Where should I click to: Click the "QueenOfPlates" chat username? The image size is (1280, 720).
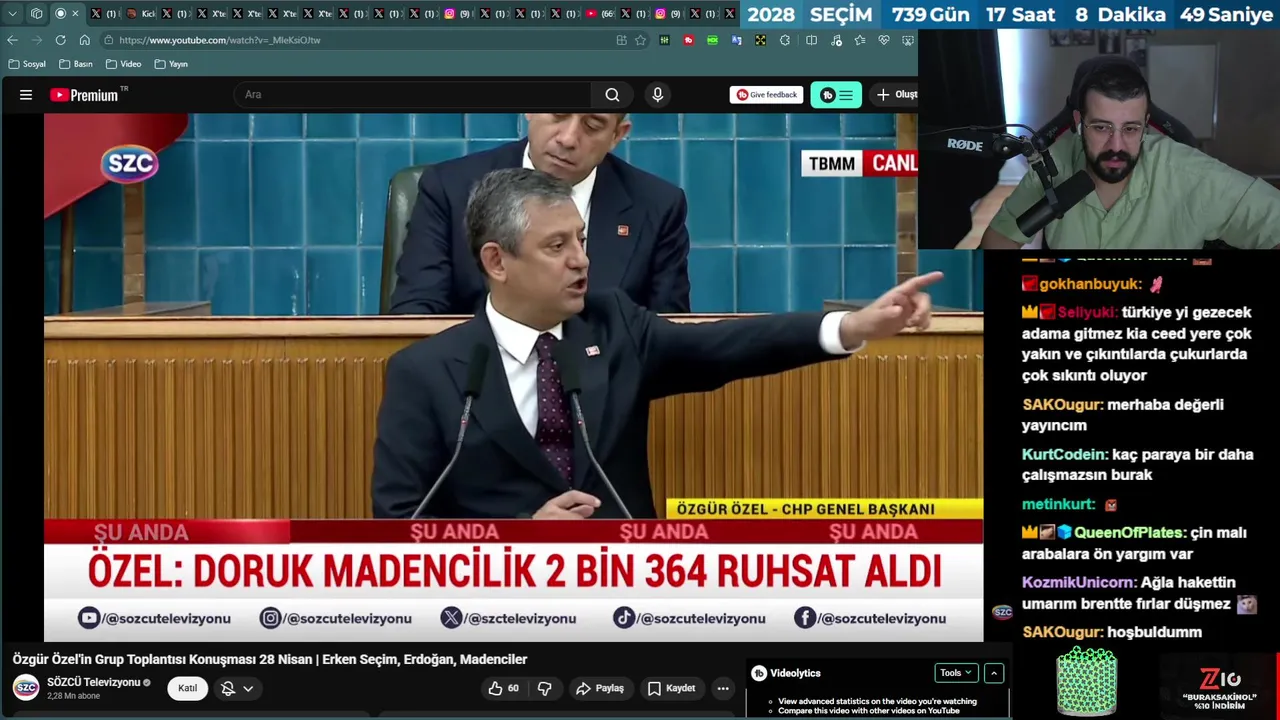[1130, 533]
